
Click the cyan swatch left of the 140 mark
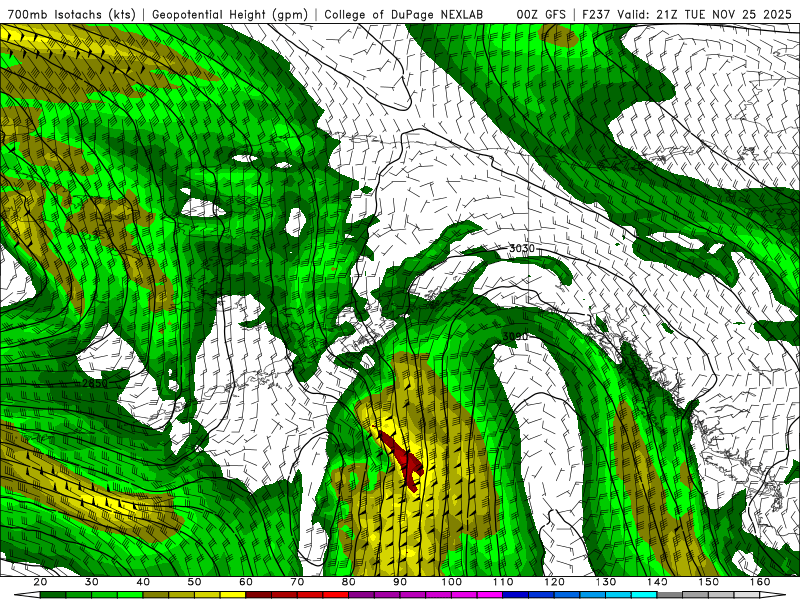[644, 595]
